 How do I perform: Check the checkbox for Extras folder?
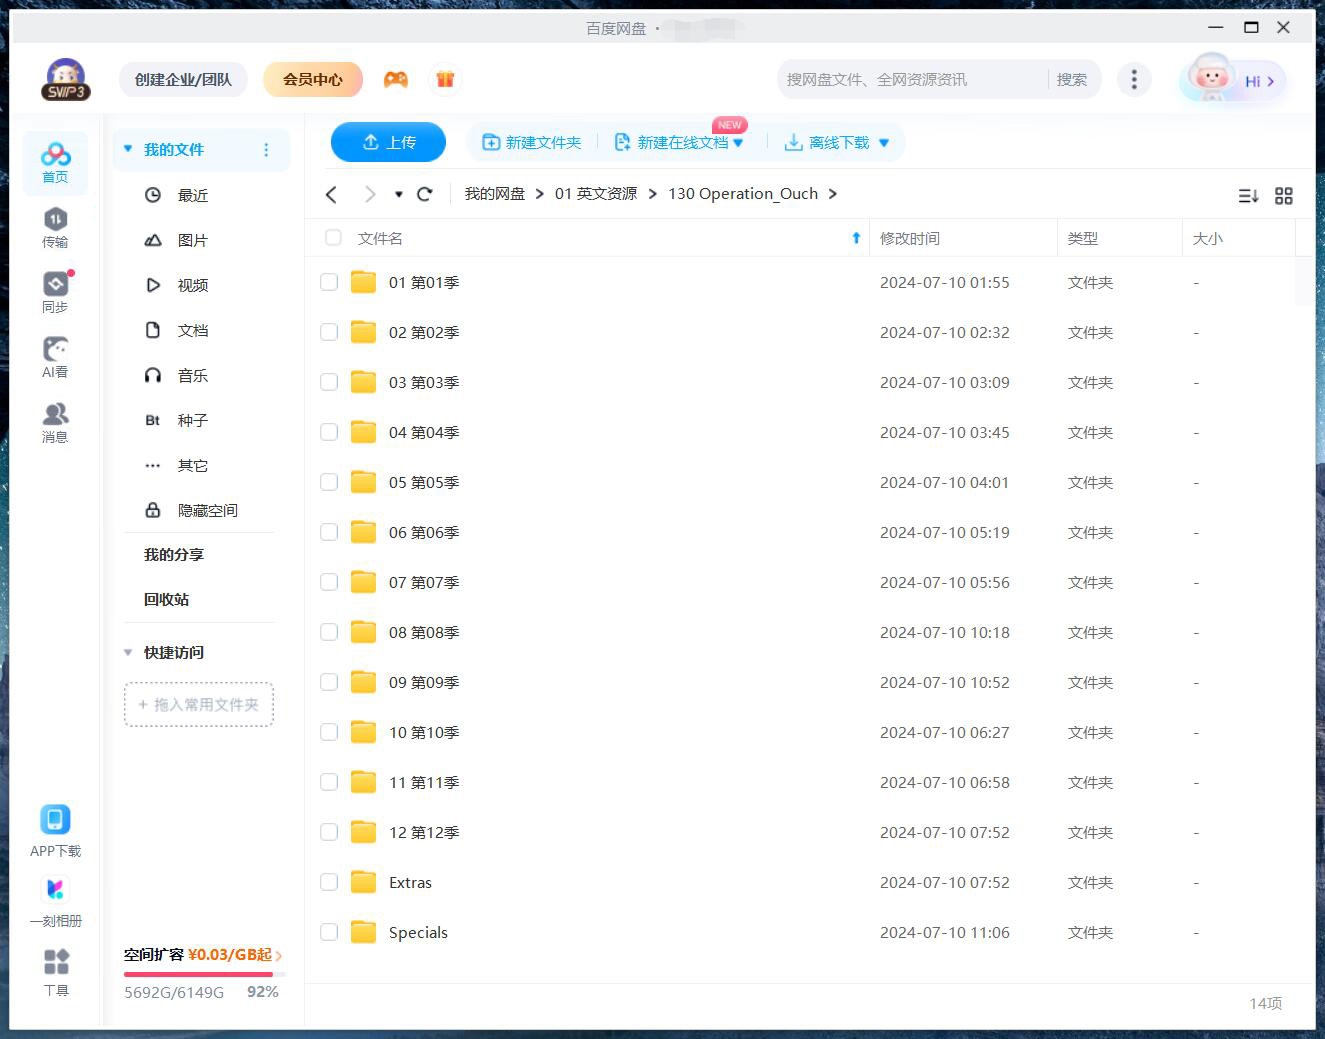329,882
